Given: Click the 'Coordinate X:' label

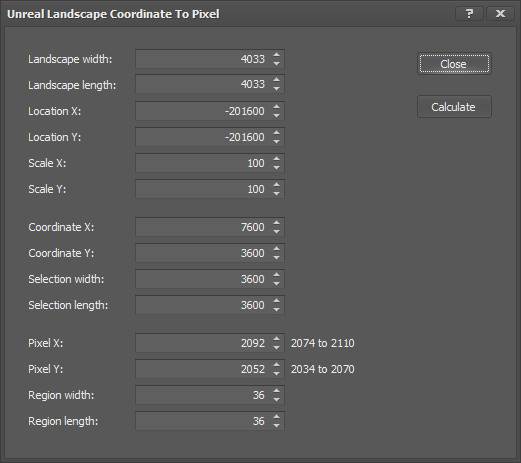Looking at the screenshot, I should pos(61,227).
